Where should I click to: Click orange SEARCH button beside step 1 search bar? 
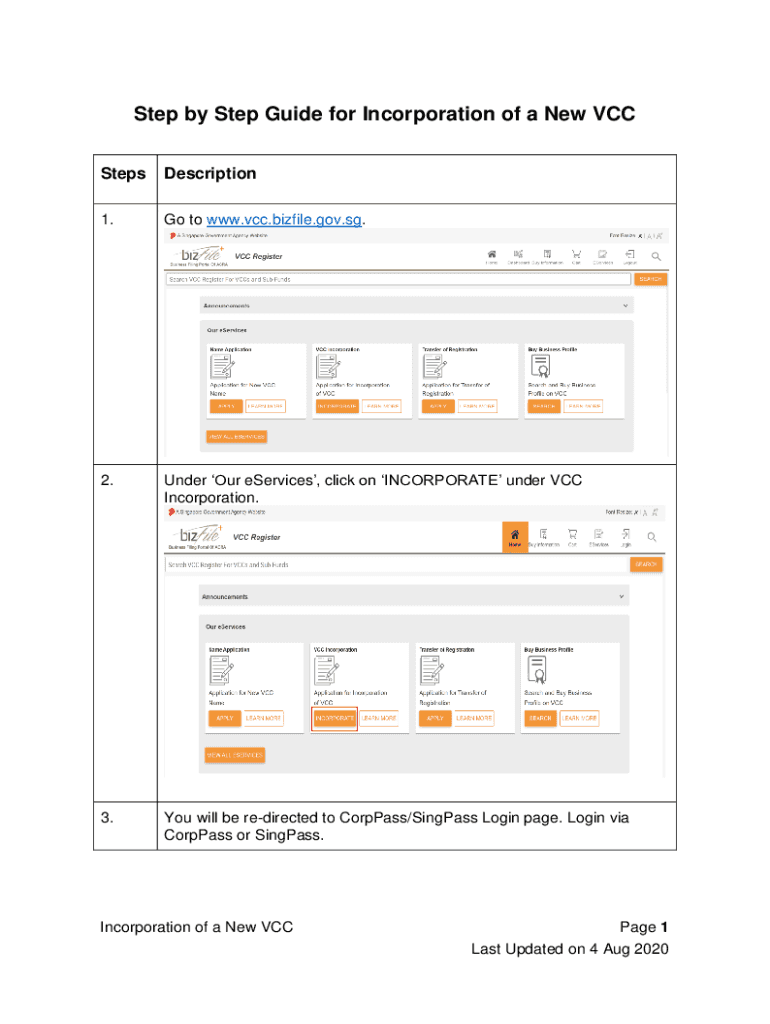point(650,279)
